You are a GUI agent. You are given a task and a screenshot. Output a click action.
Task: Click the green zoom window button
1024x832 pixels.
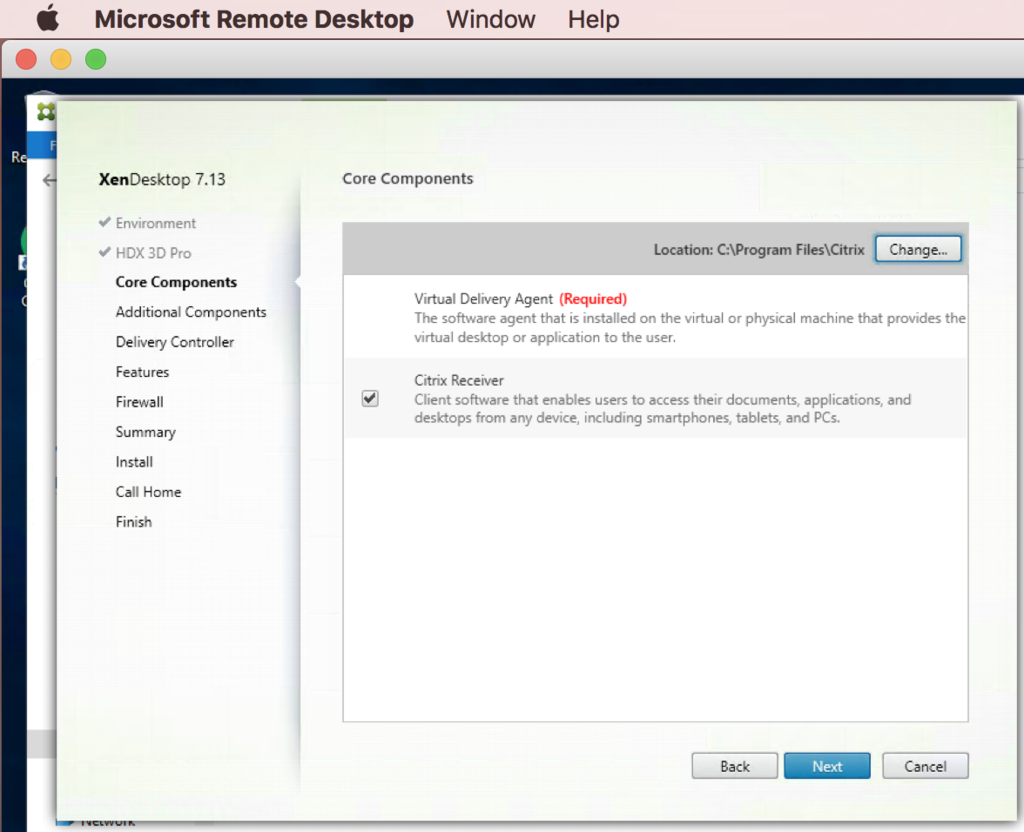[95, 59]
